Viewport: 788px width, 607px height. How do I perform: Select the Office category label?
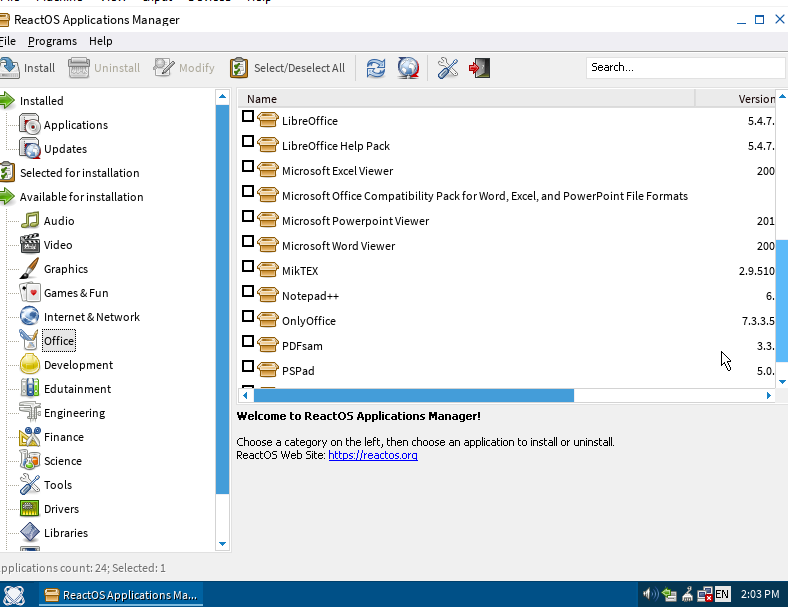click(x=59, y=341)
